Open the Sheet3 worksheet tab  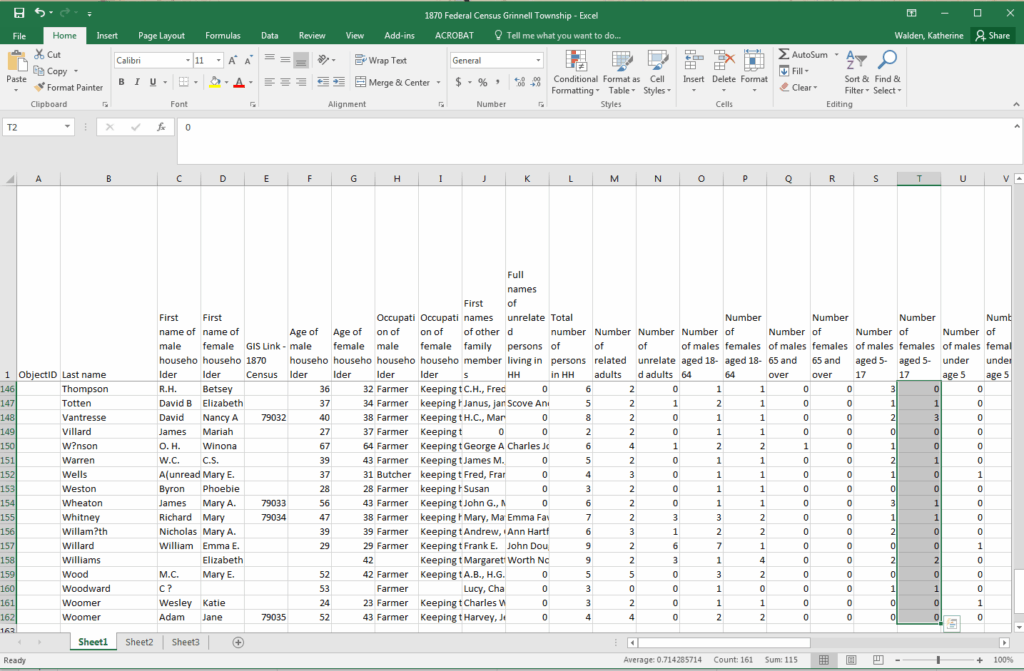coord(185,642)
